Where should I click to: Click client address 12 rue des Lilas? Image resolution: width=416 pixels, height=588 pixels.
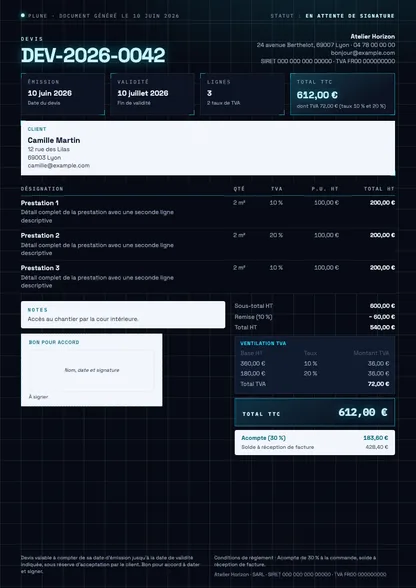point(48,149)
